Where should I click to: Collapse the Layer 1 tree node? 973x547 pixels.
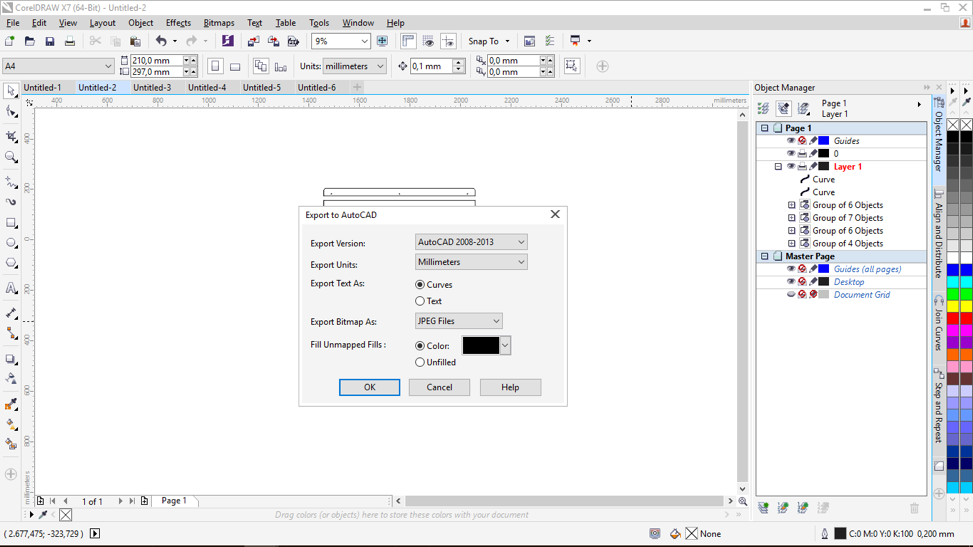pyautogui.click(x=778, y=166)
